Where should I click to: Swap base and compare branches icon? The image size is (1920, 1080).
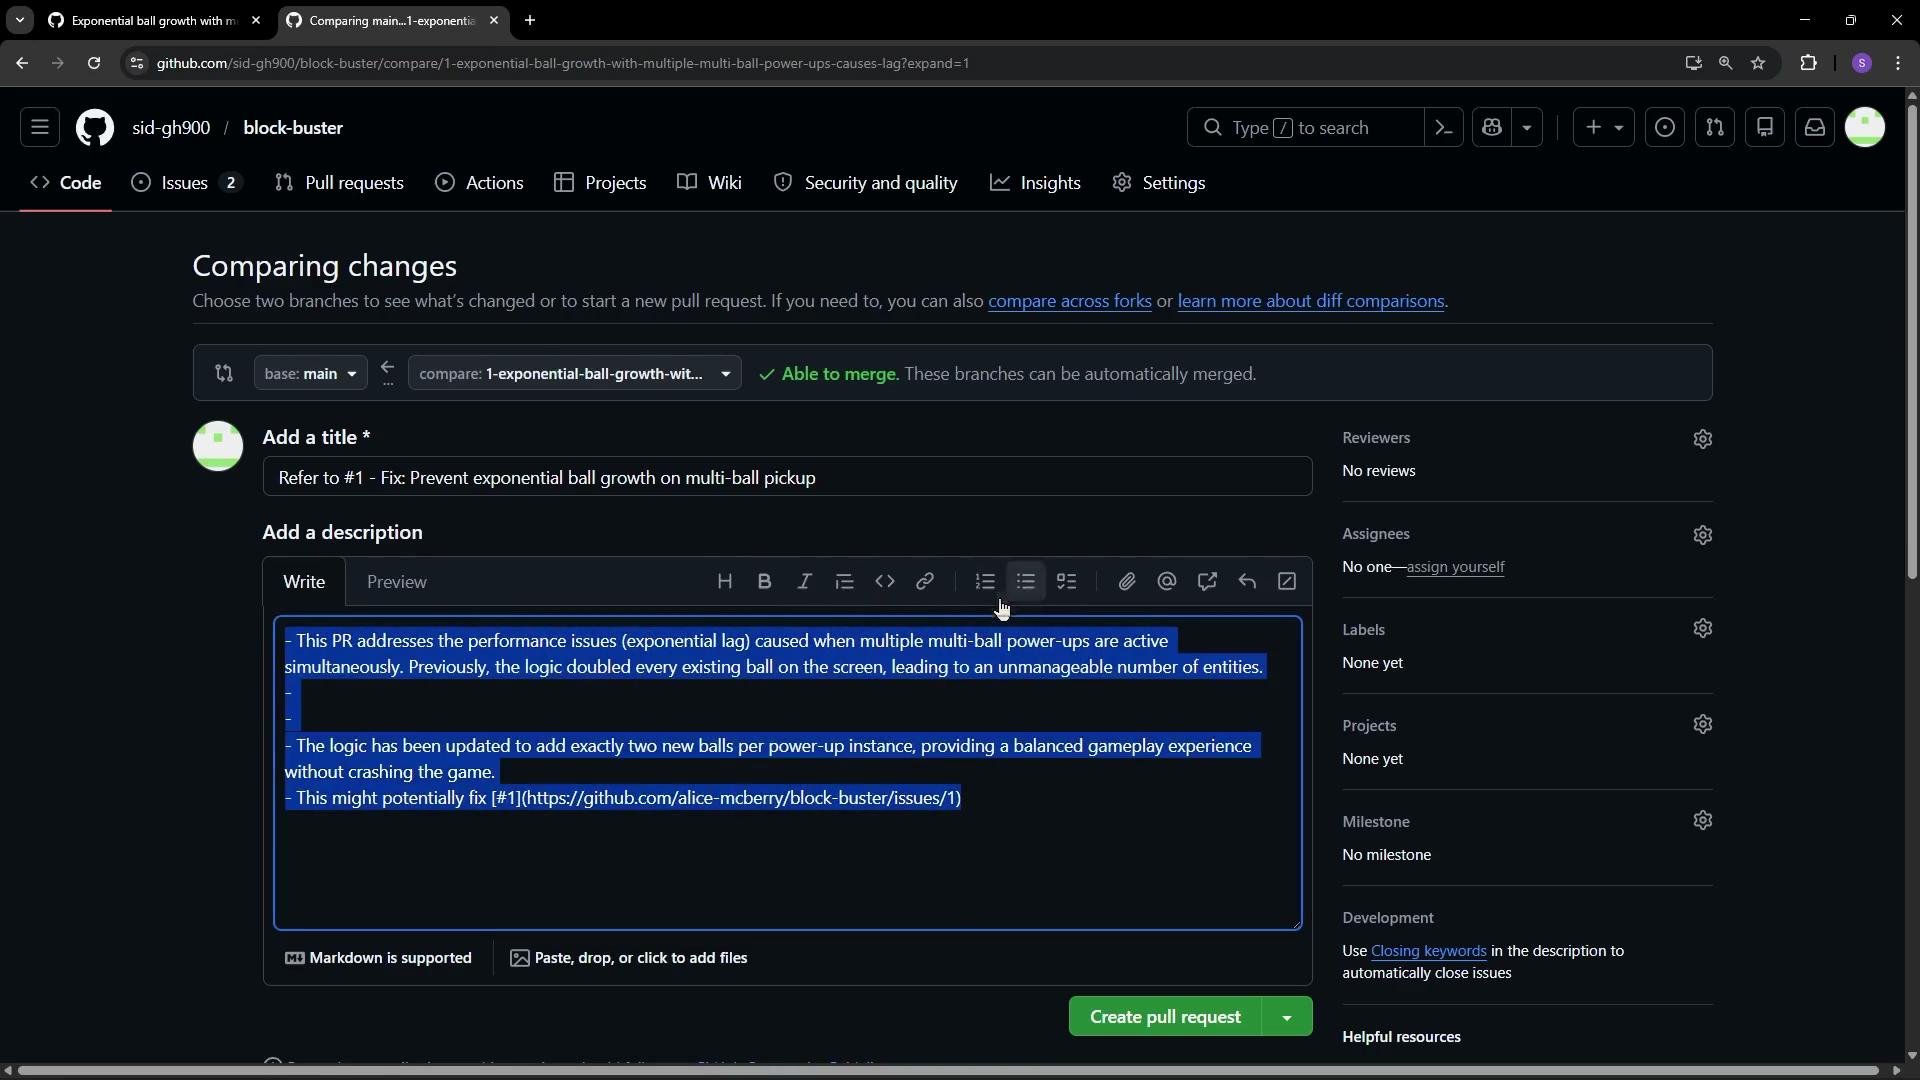click(x=224, y=374)
